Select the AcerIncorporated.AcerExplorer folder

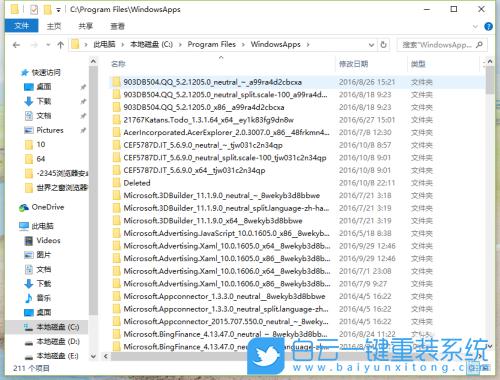coord(226,132)
